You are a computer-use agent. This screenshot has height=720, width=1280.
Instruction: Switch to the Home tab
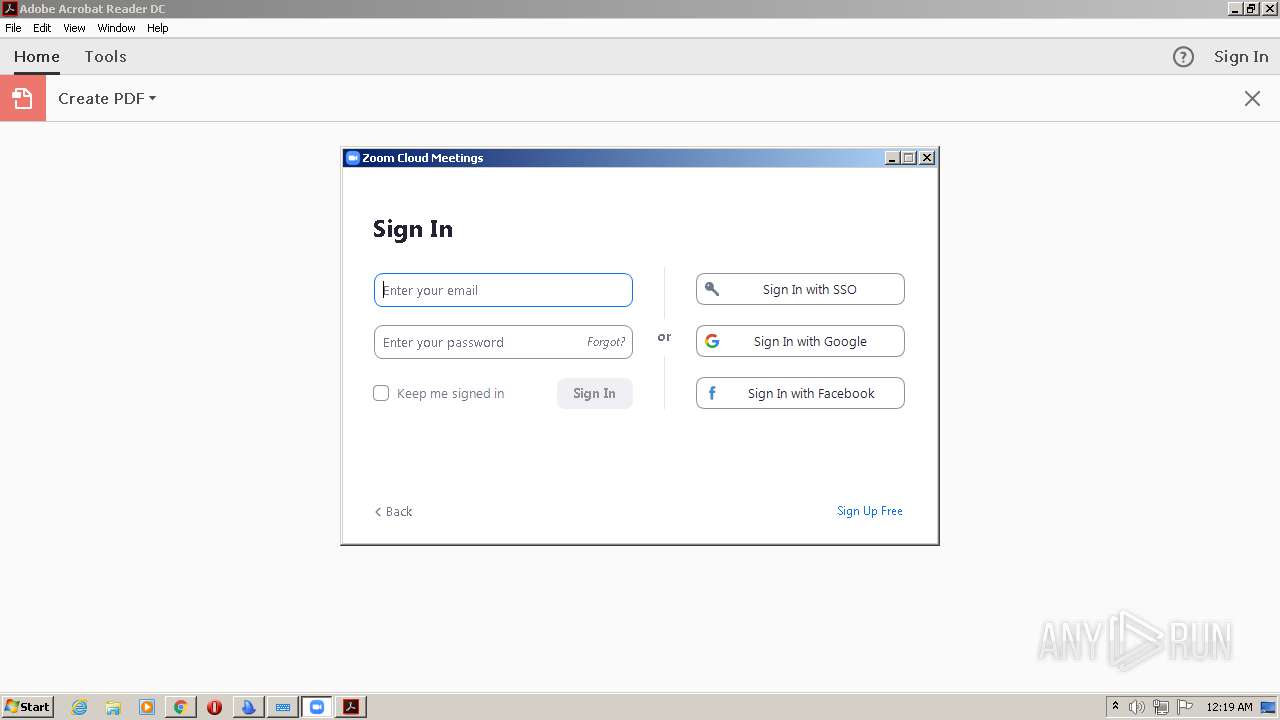pos(37,57)
